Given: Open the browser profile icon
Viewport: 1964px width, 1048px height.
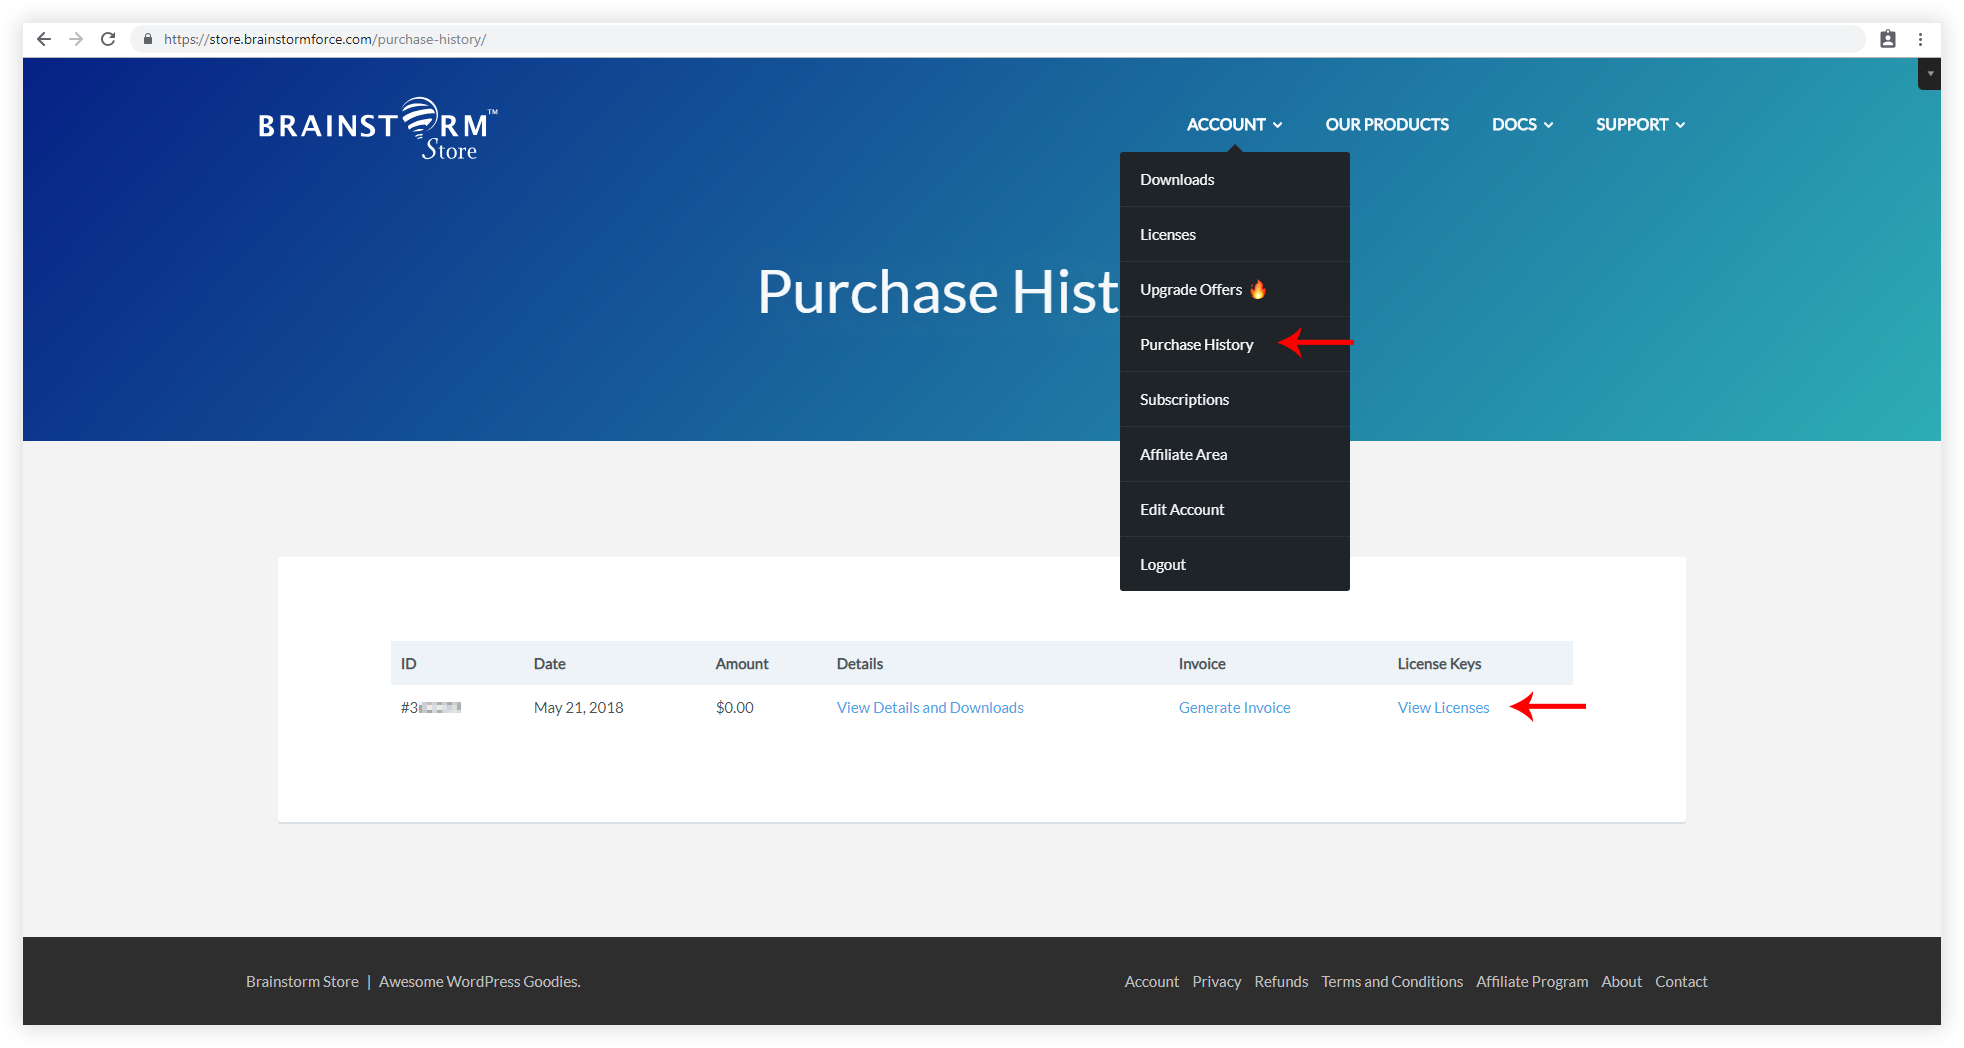Looking at the screenshot, I should pos(1887,39).
